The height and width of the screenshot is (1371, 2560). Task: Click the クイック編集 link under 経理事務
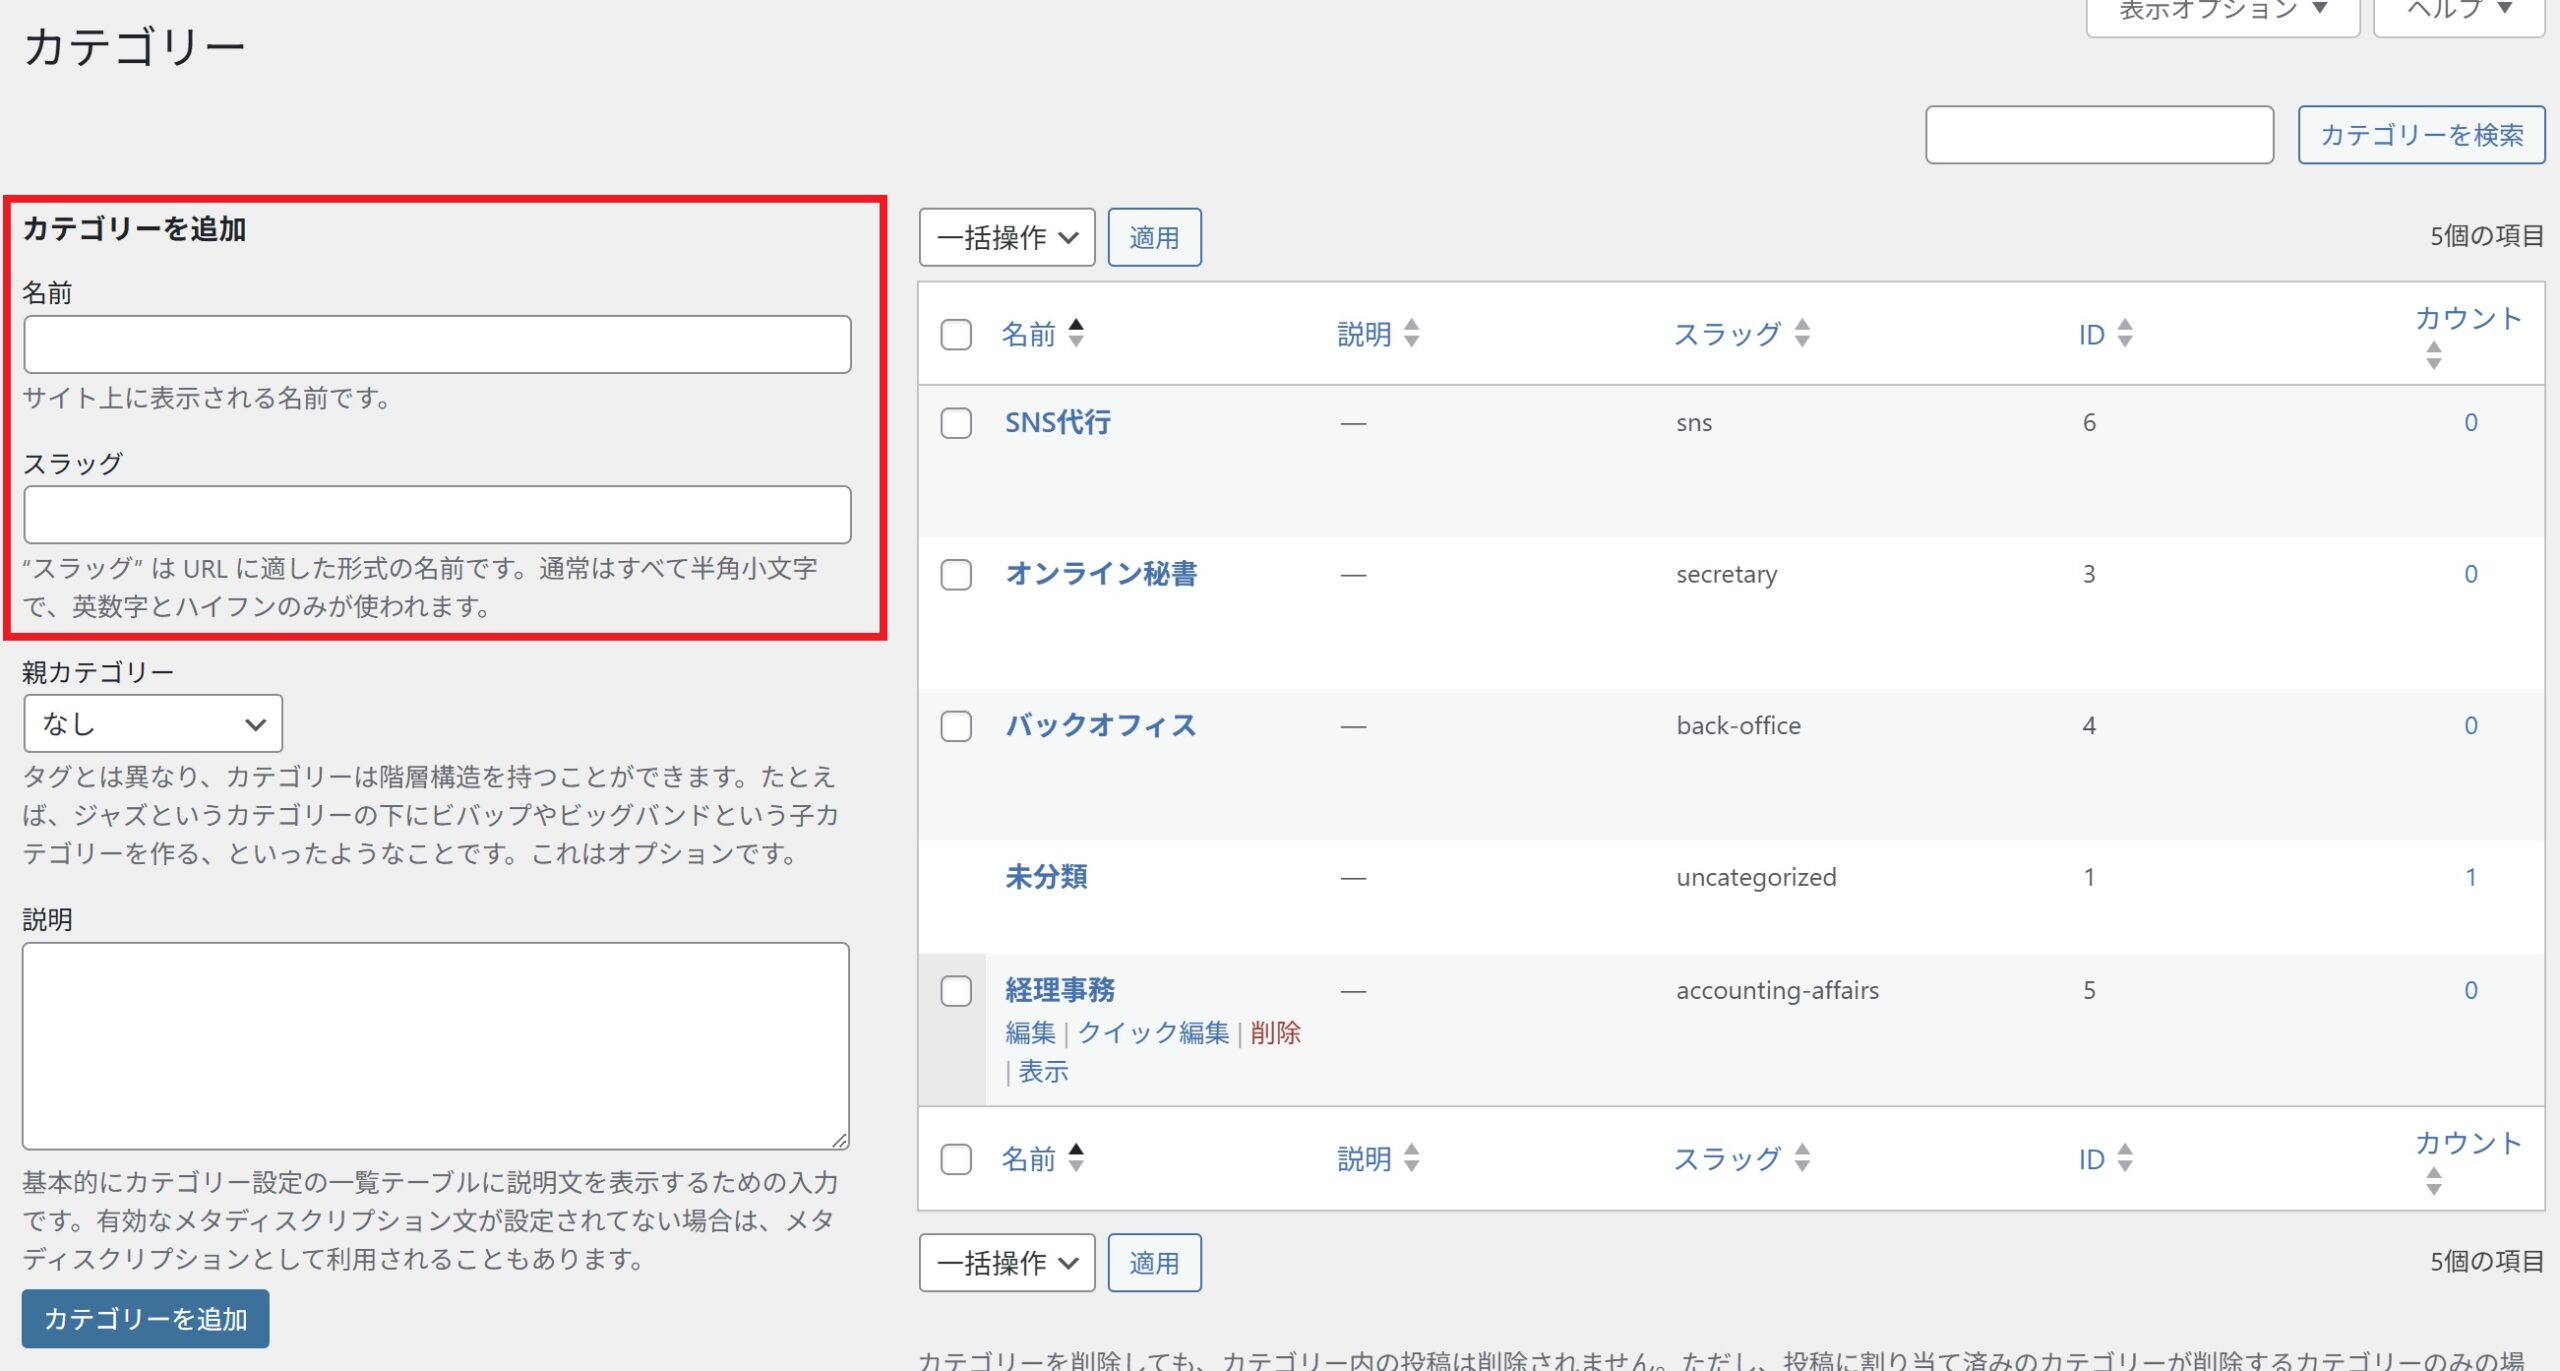[x=1153, y=1033]
